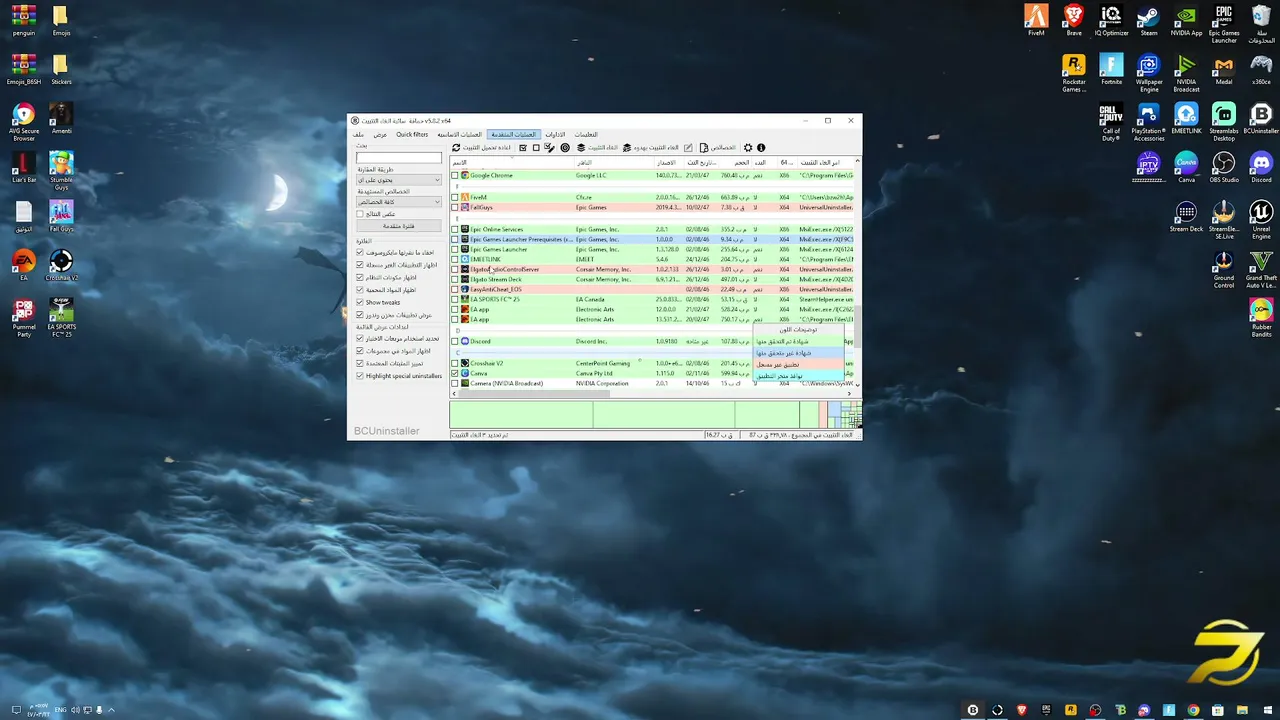Viewport: 1280px width, 720px height.
Task: Click the check-all checkbox toolbar icon
Action: pos(523,148)
